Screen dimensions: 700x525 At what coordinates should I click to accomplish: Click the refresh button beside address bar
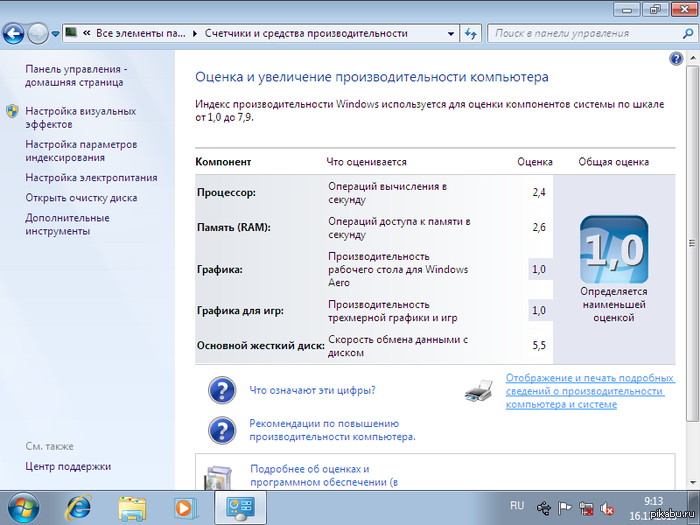pos(471,33)
